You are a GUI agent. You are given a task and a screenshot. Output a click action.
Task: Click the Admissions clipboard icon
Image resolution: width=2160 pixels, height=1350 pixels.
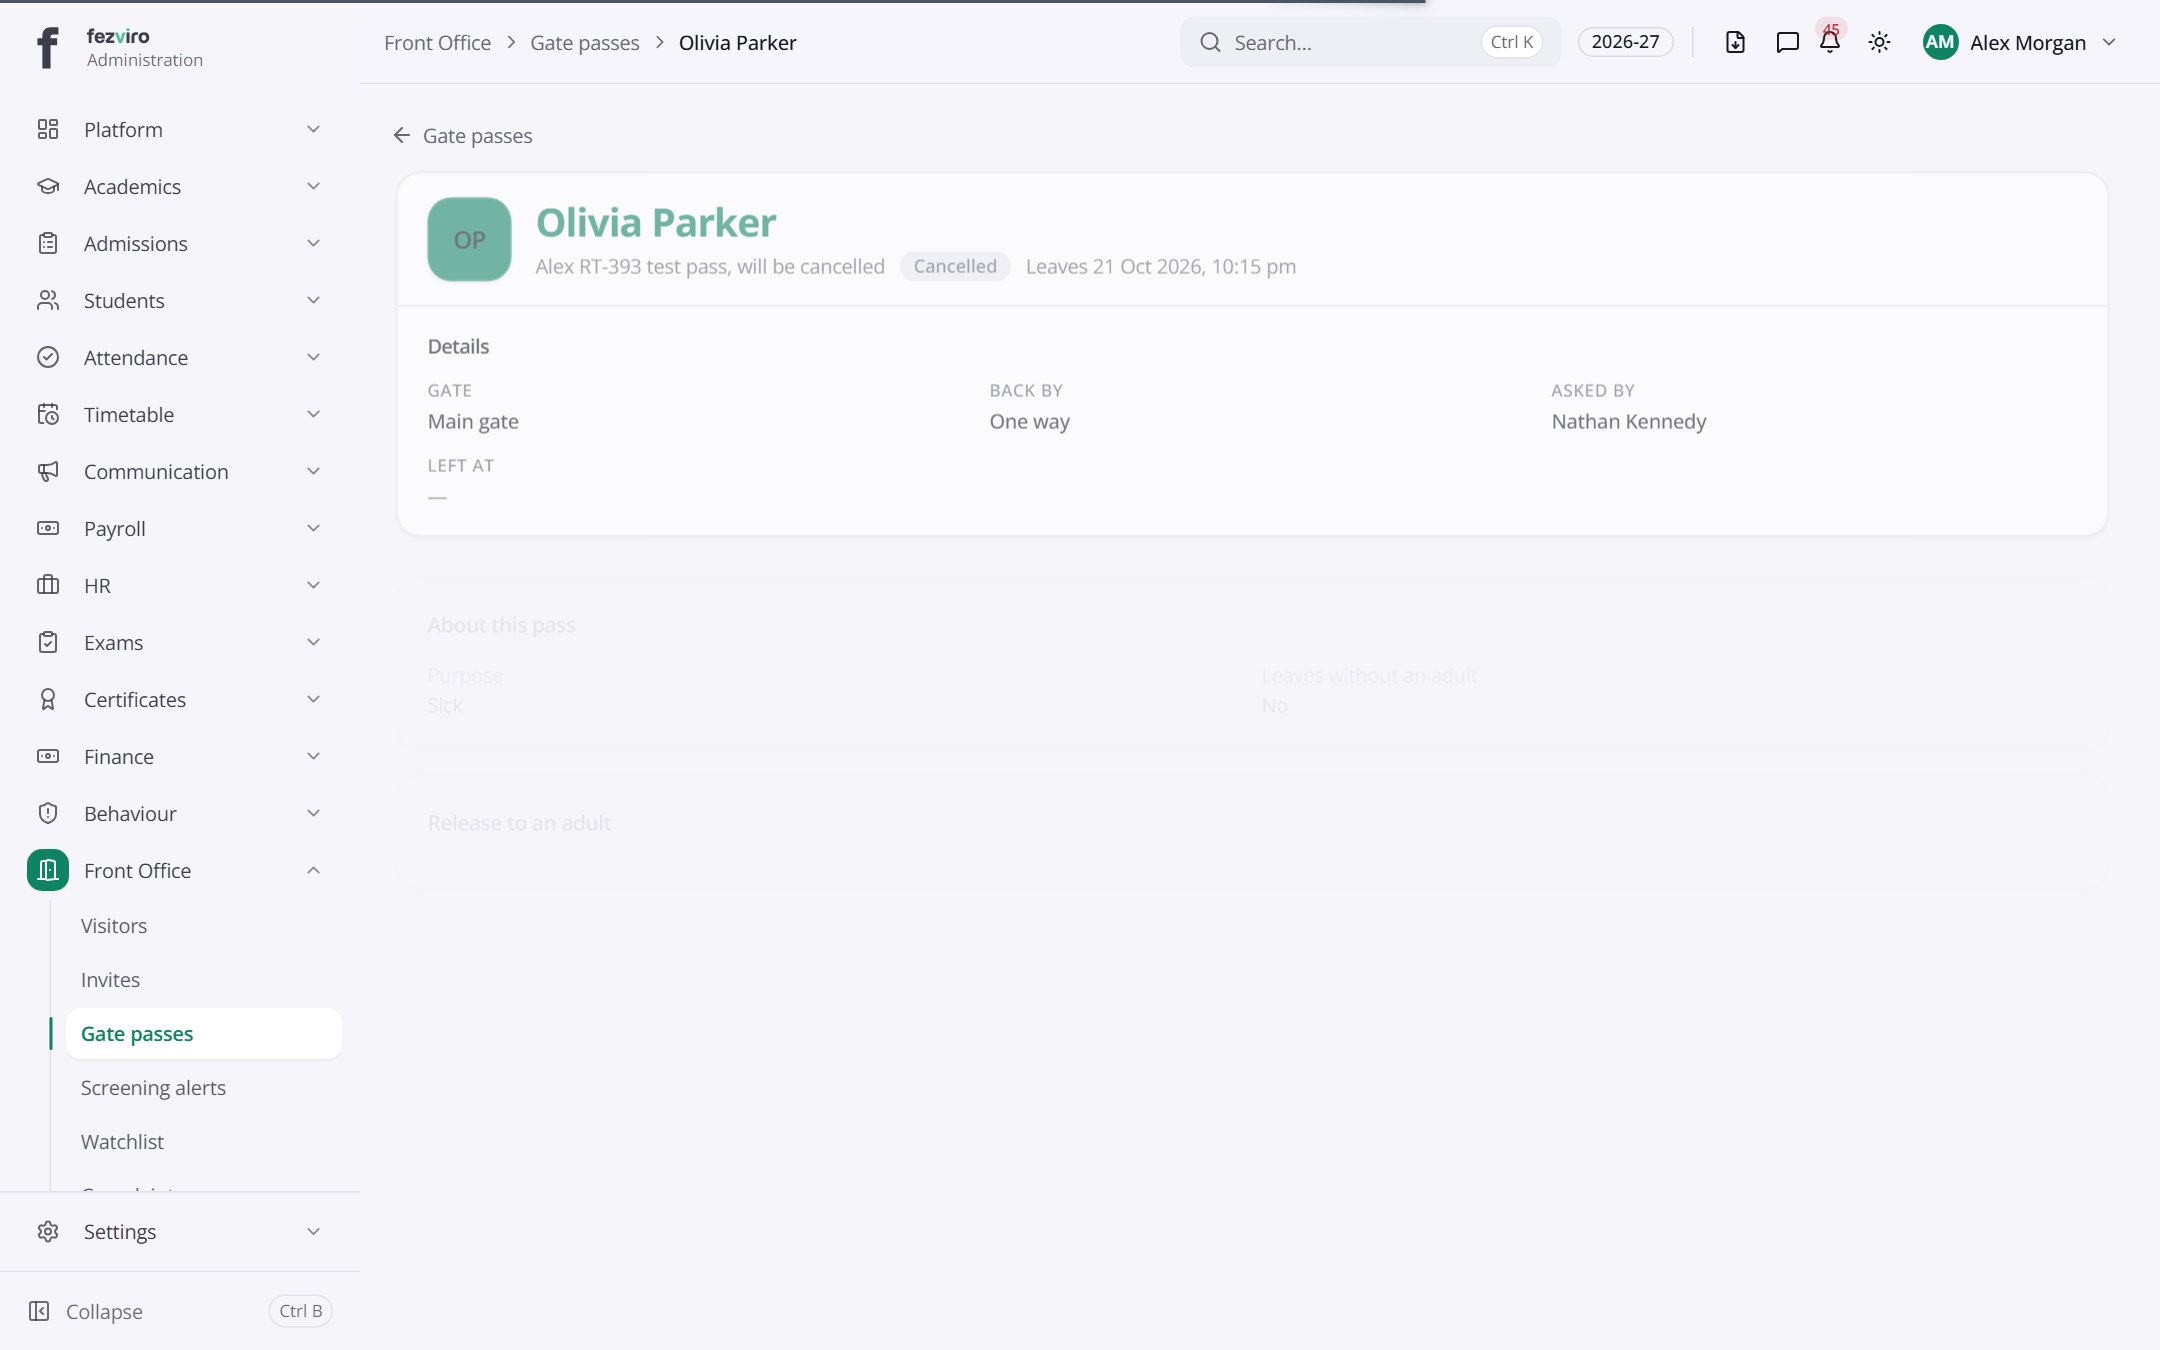(48, 243)
